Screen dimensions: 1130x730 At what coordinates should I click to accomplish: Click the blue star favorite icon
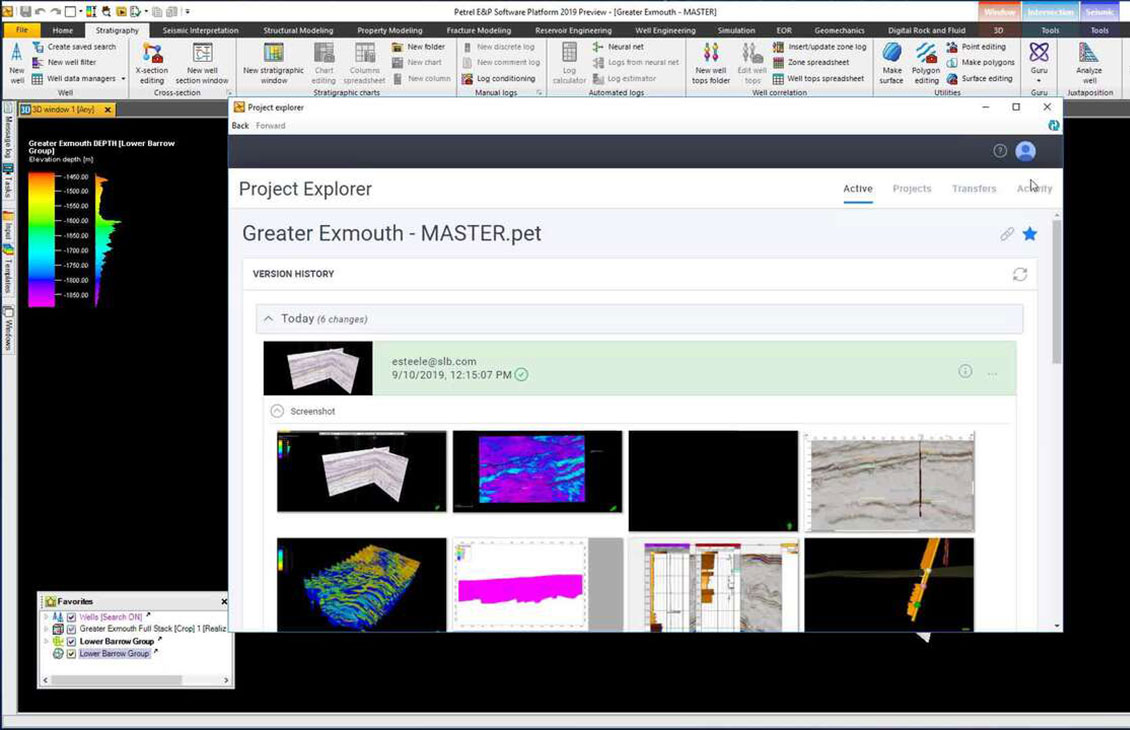click(1030, 234)
